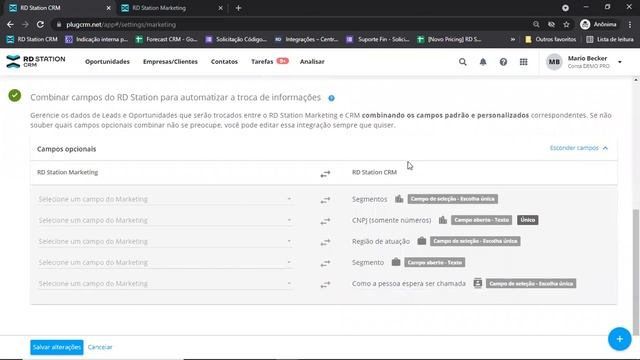
Task: Click swap arrows in Como a pessoa row
Action: coord(325,284)
